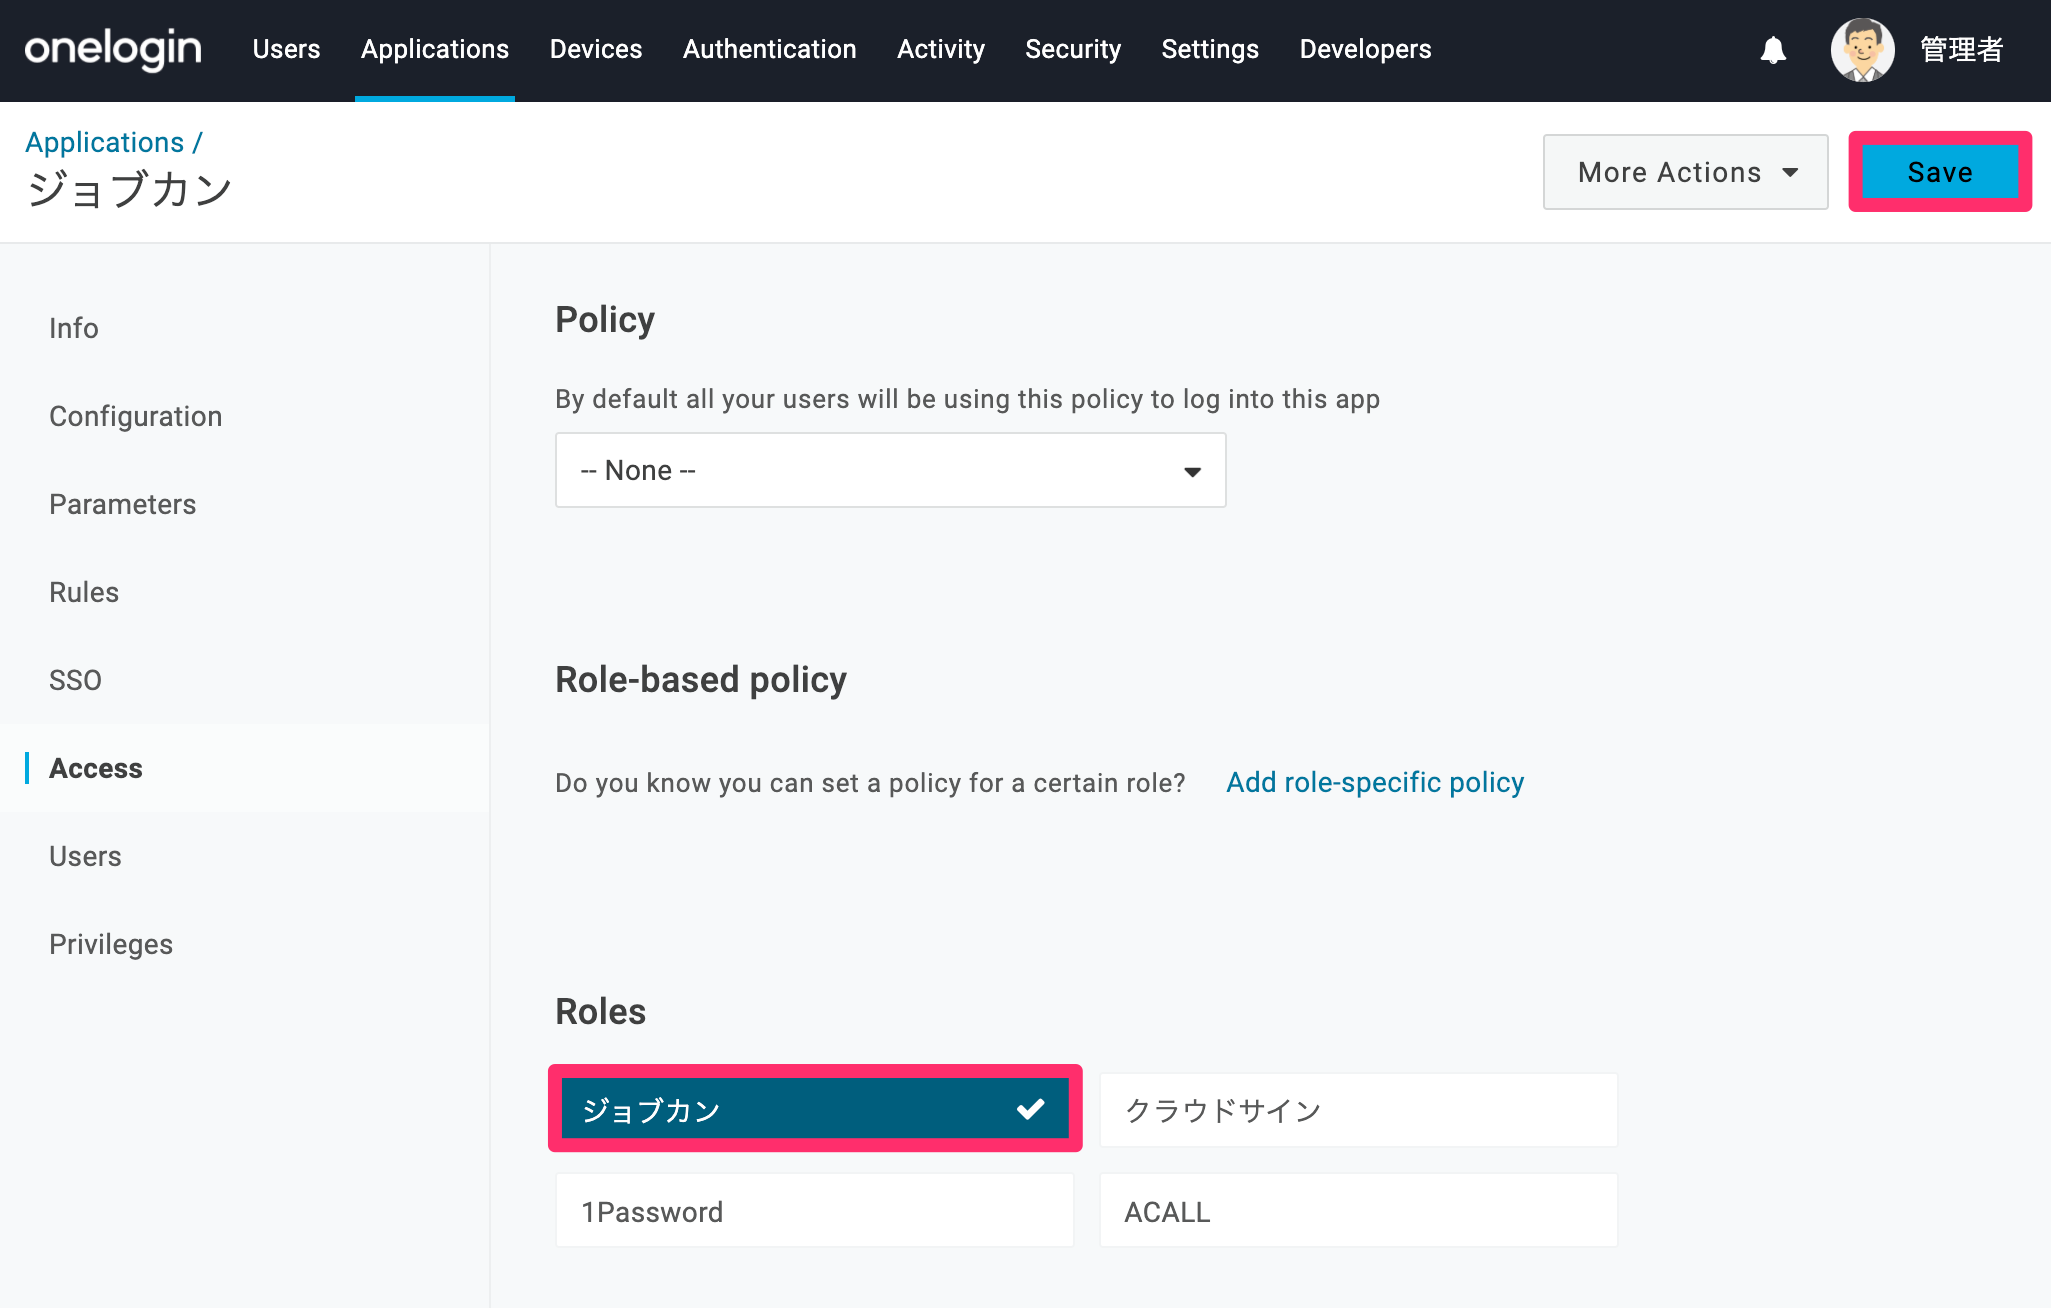Switch to the Privileges sidebar tab
The width and height of the screenshot is (2051, 1308).
coord(111,944)
